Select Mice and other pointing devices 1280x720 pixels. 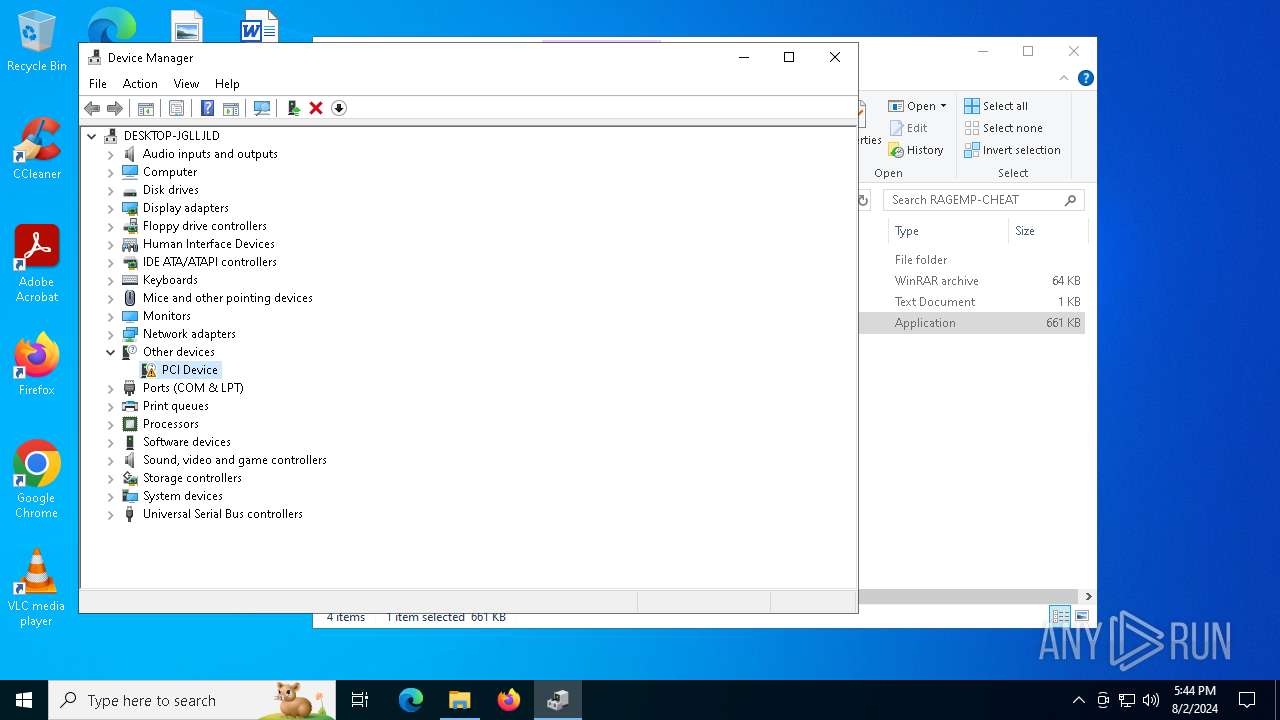228,298
